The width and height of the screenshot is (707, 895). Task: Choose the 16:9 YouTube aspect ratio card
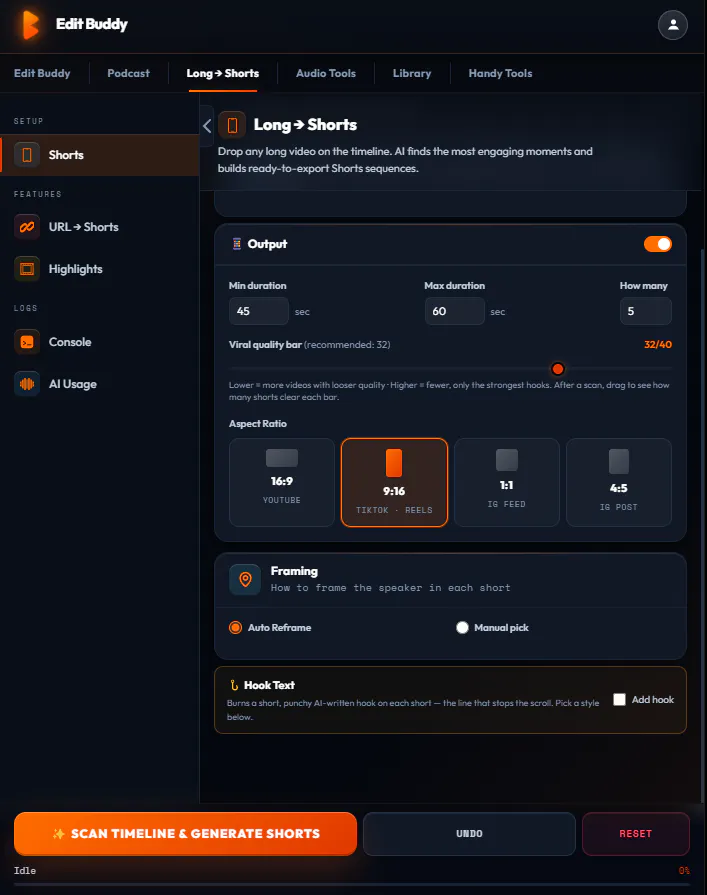(282, 482)
